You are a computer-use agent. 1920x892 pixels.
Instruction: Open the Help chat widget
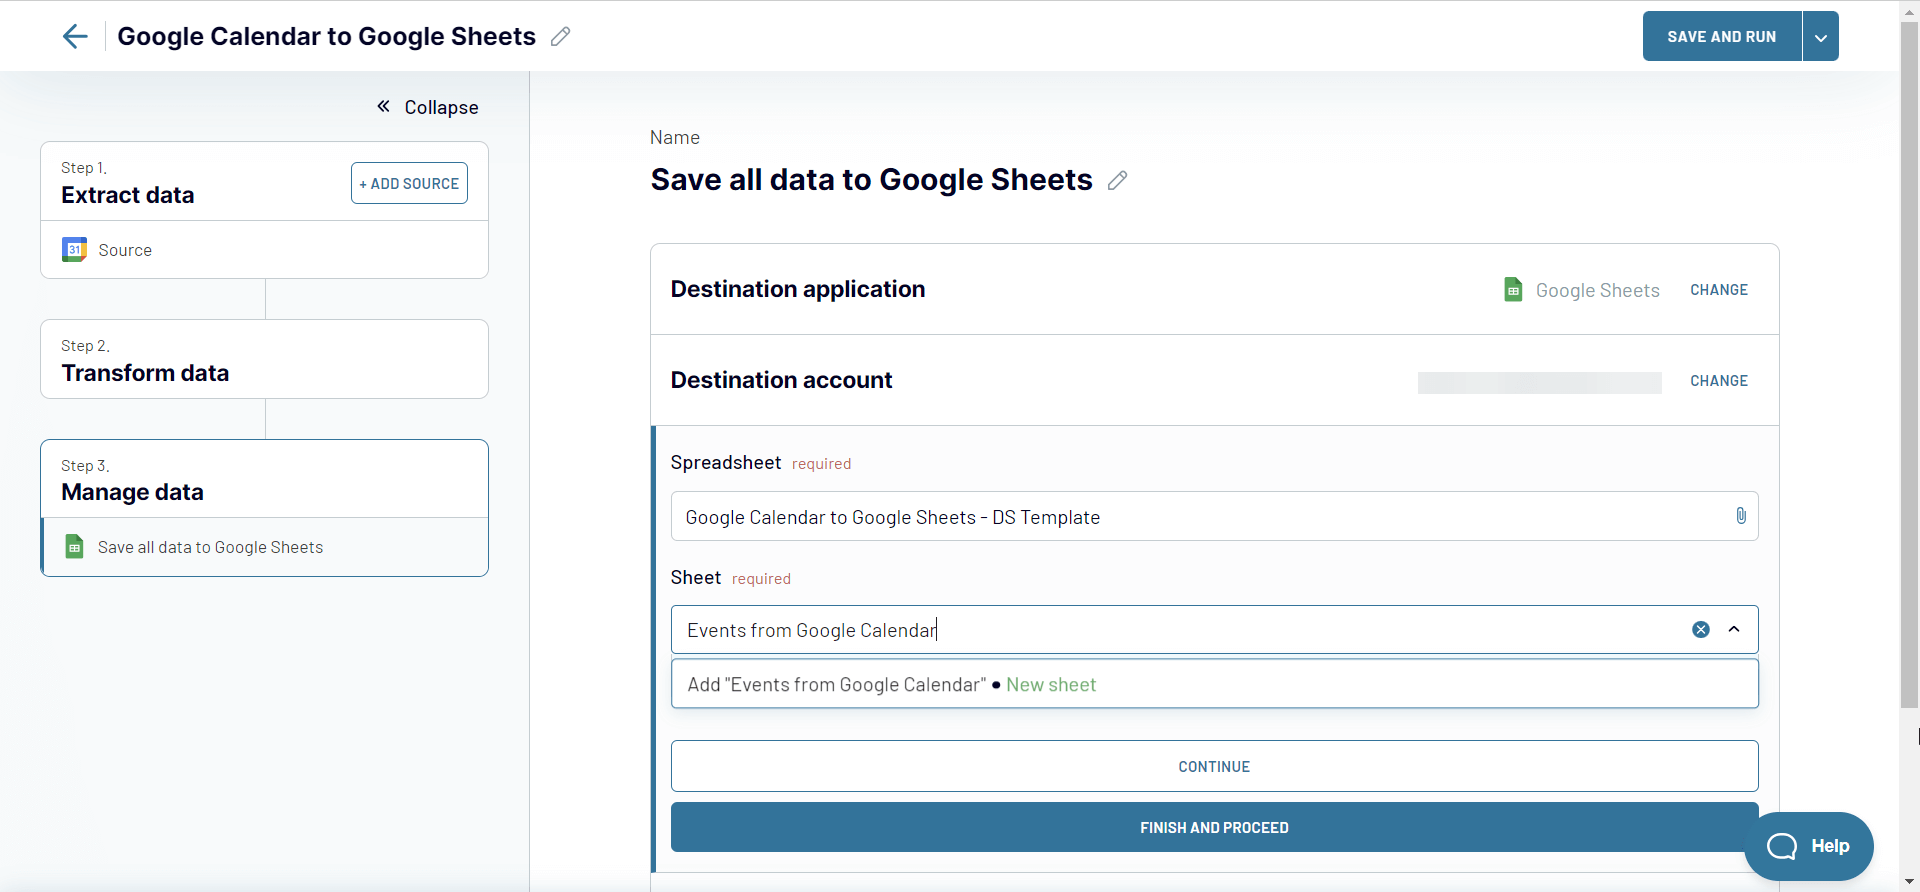(1809, 846)
